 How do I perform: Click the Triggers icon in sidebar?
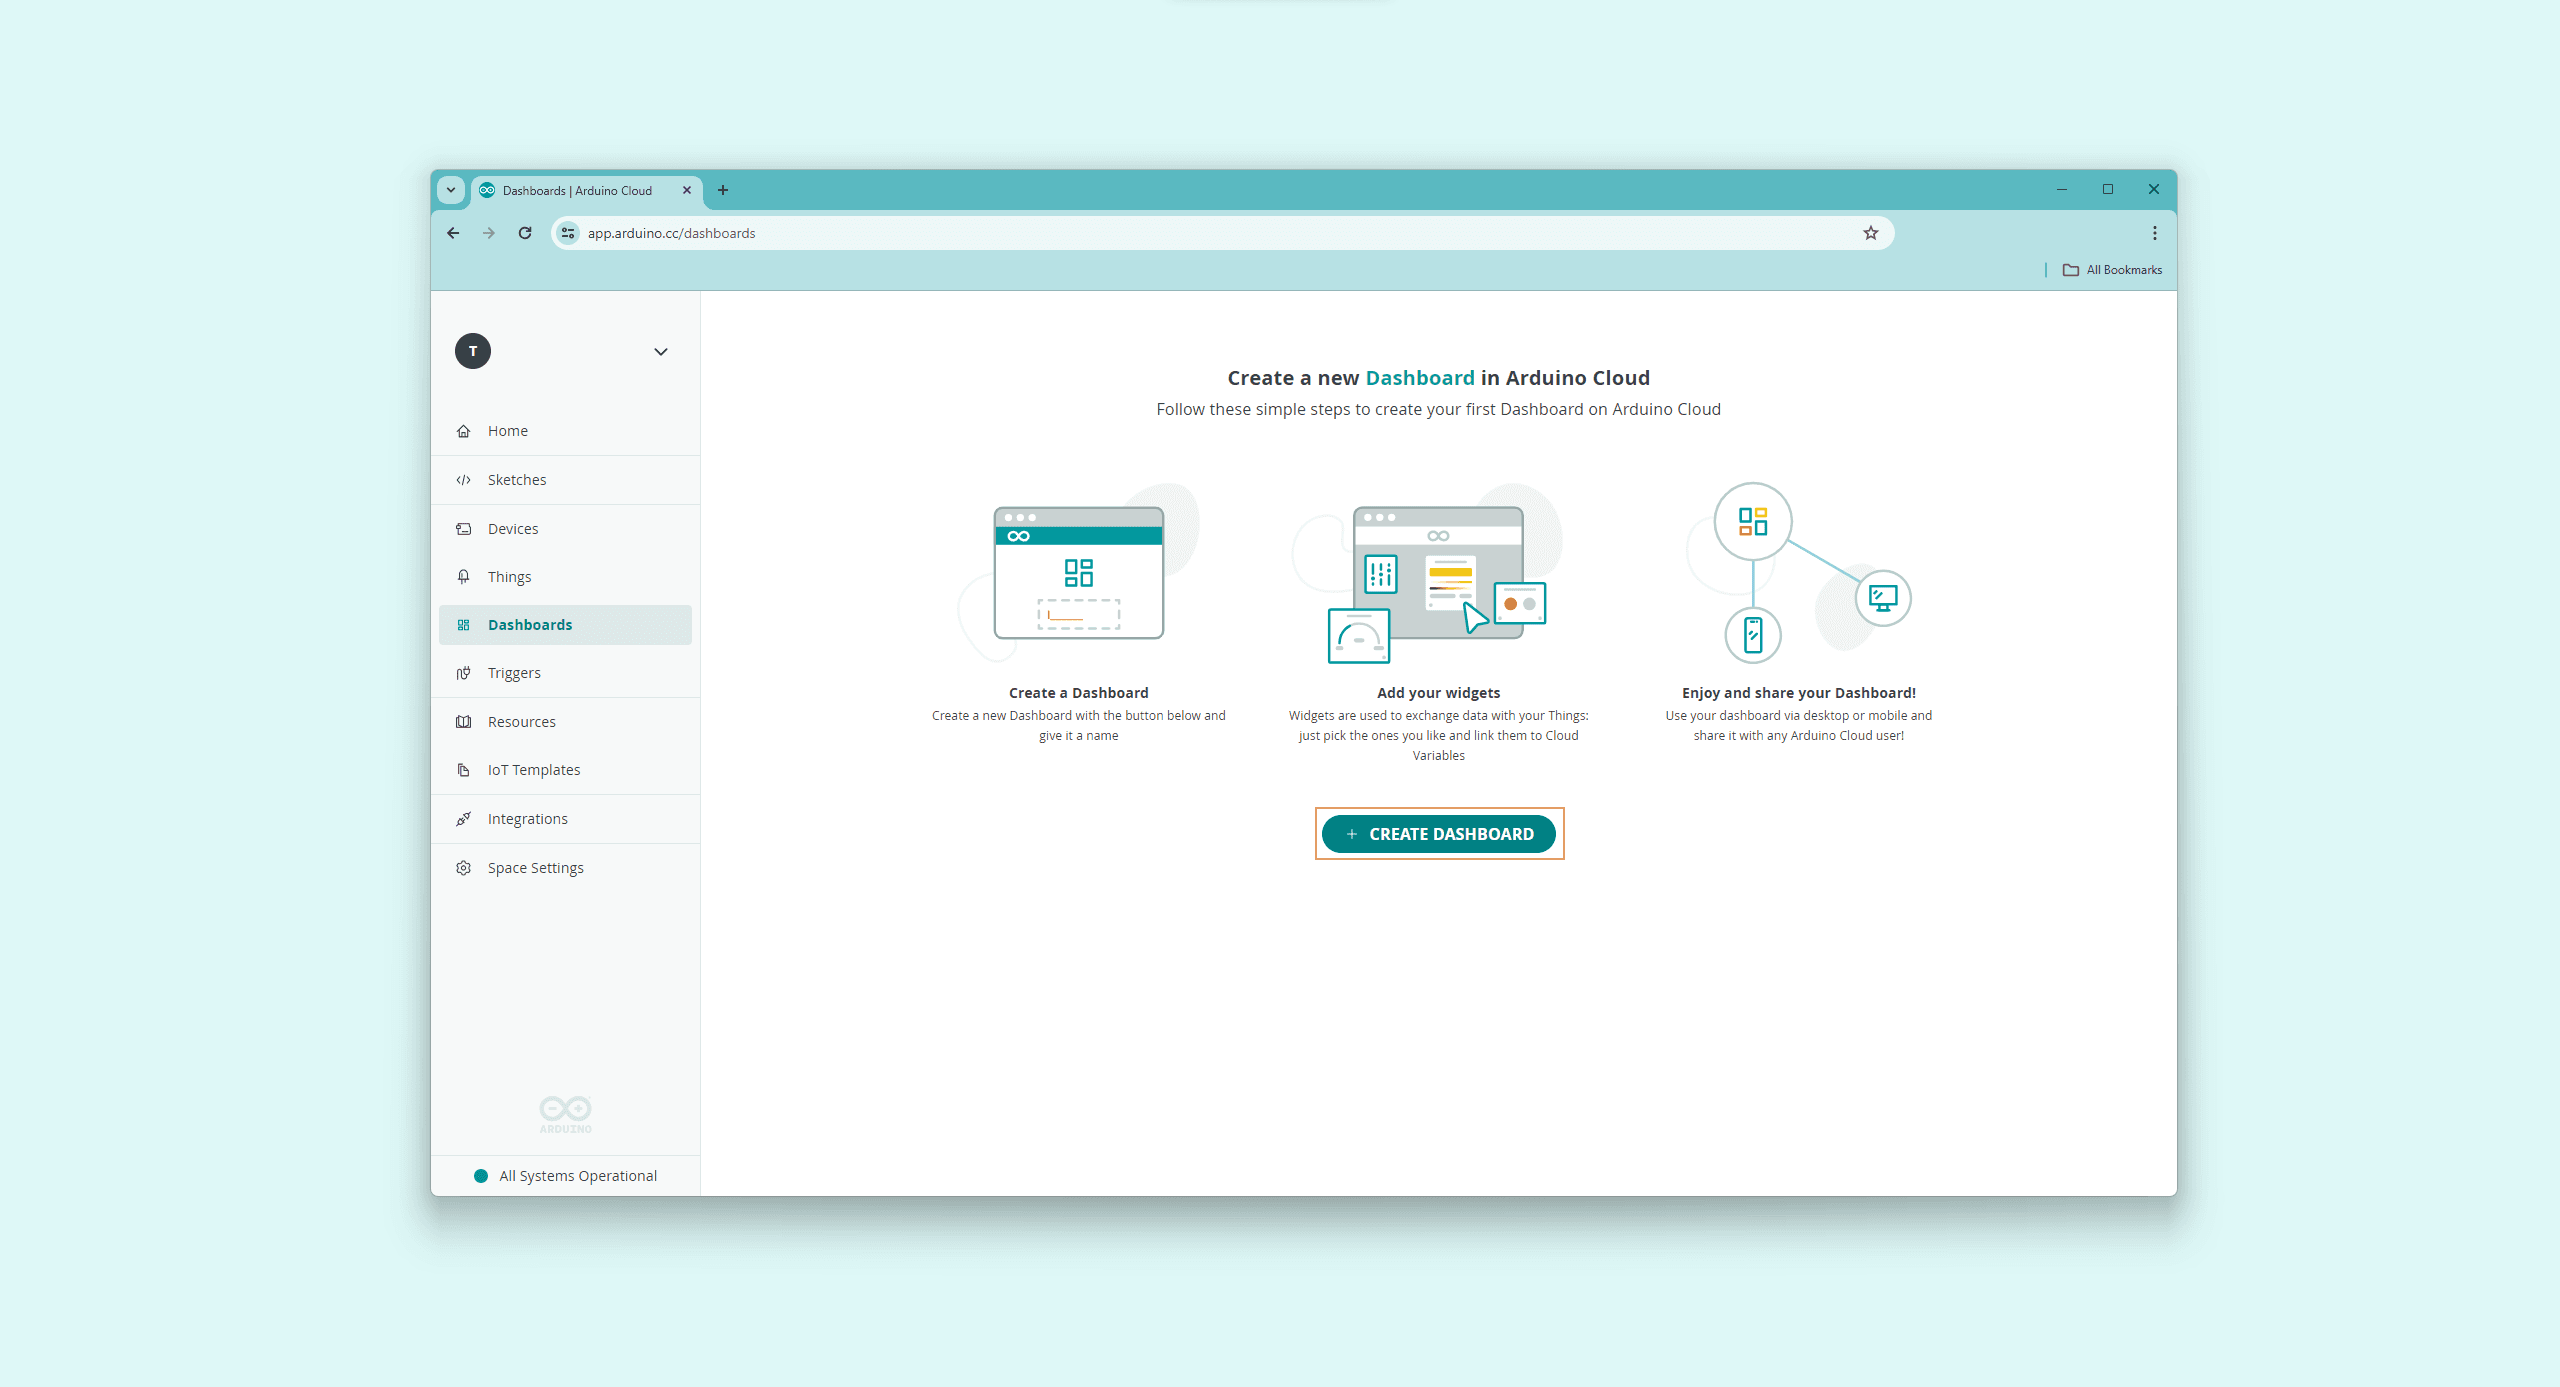click(x=463, y=673)
